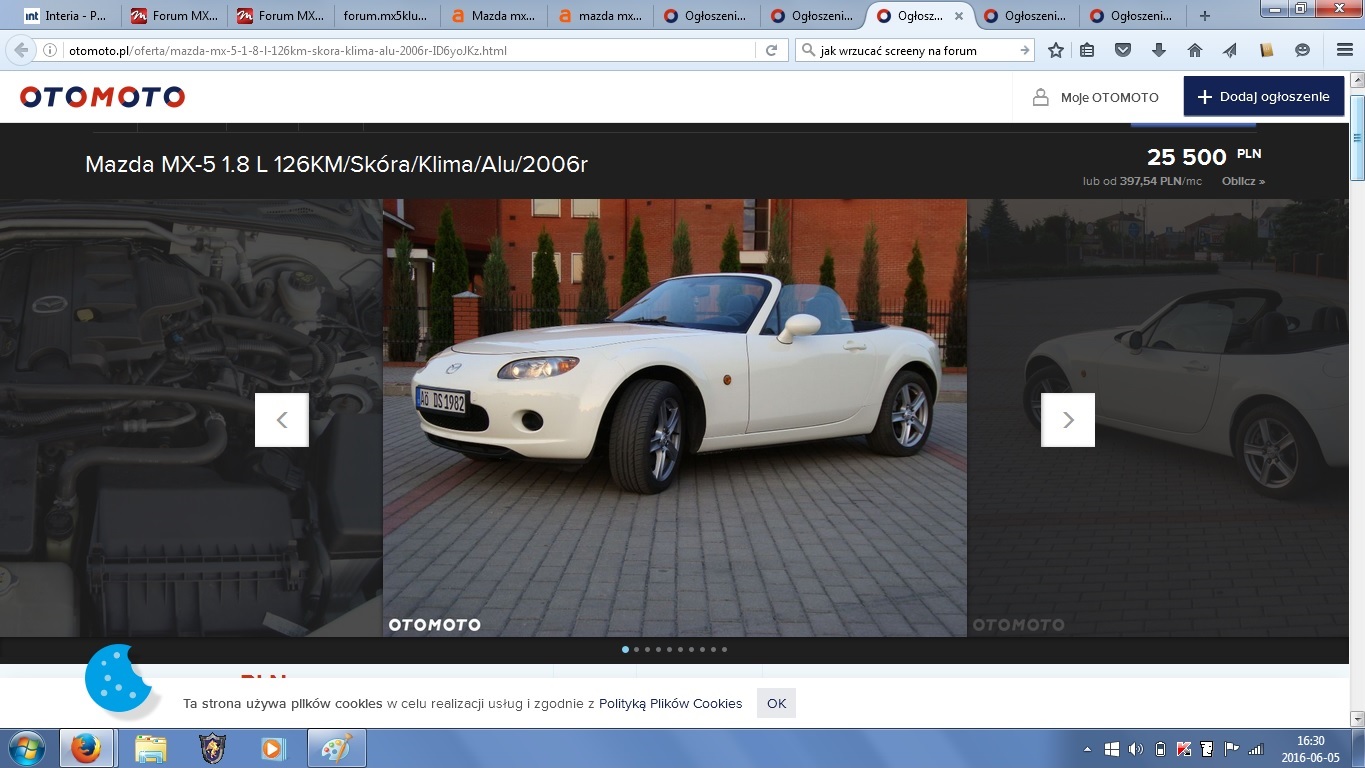Click the OTOMOTO logo in header
The image size is (1365, 768).
(x=102, y=97)
